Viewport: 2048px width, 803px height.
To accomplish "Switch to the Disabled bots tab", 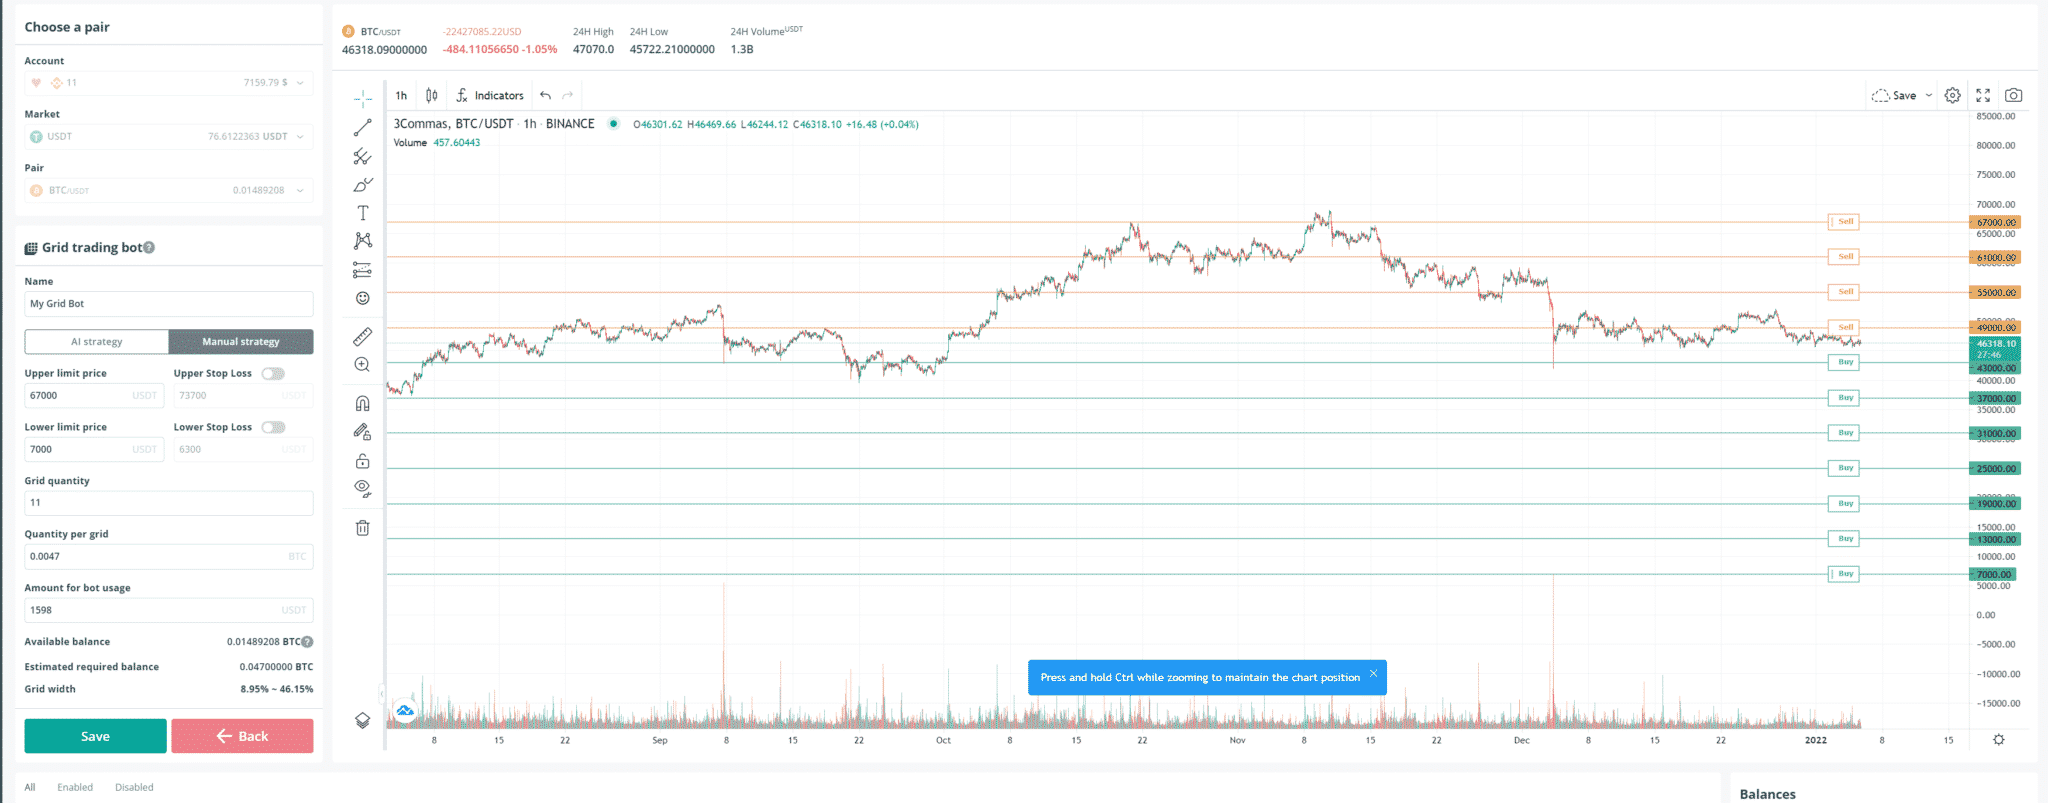I will click(x=134, y=788).
